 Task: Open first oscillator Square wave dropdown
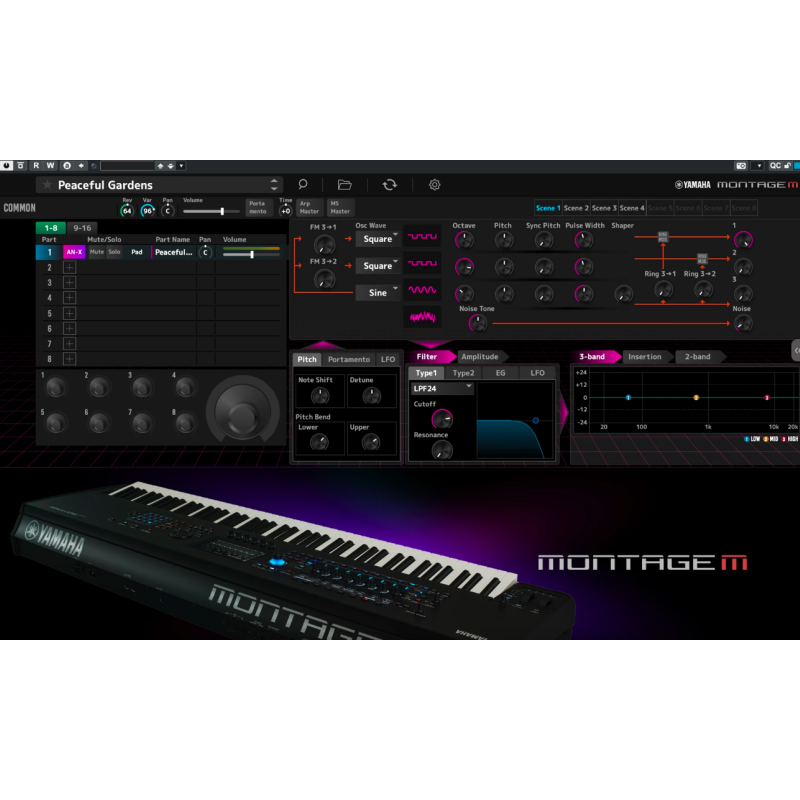coord(378,239)
